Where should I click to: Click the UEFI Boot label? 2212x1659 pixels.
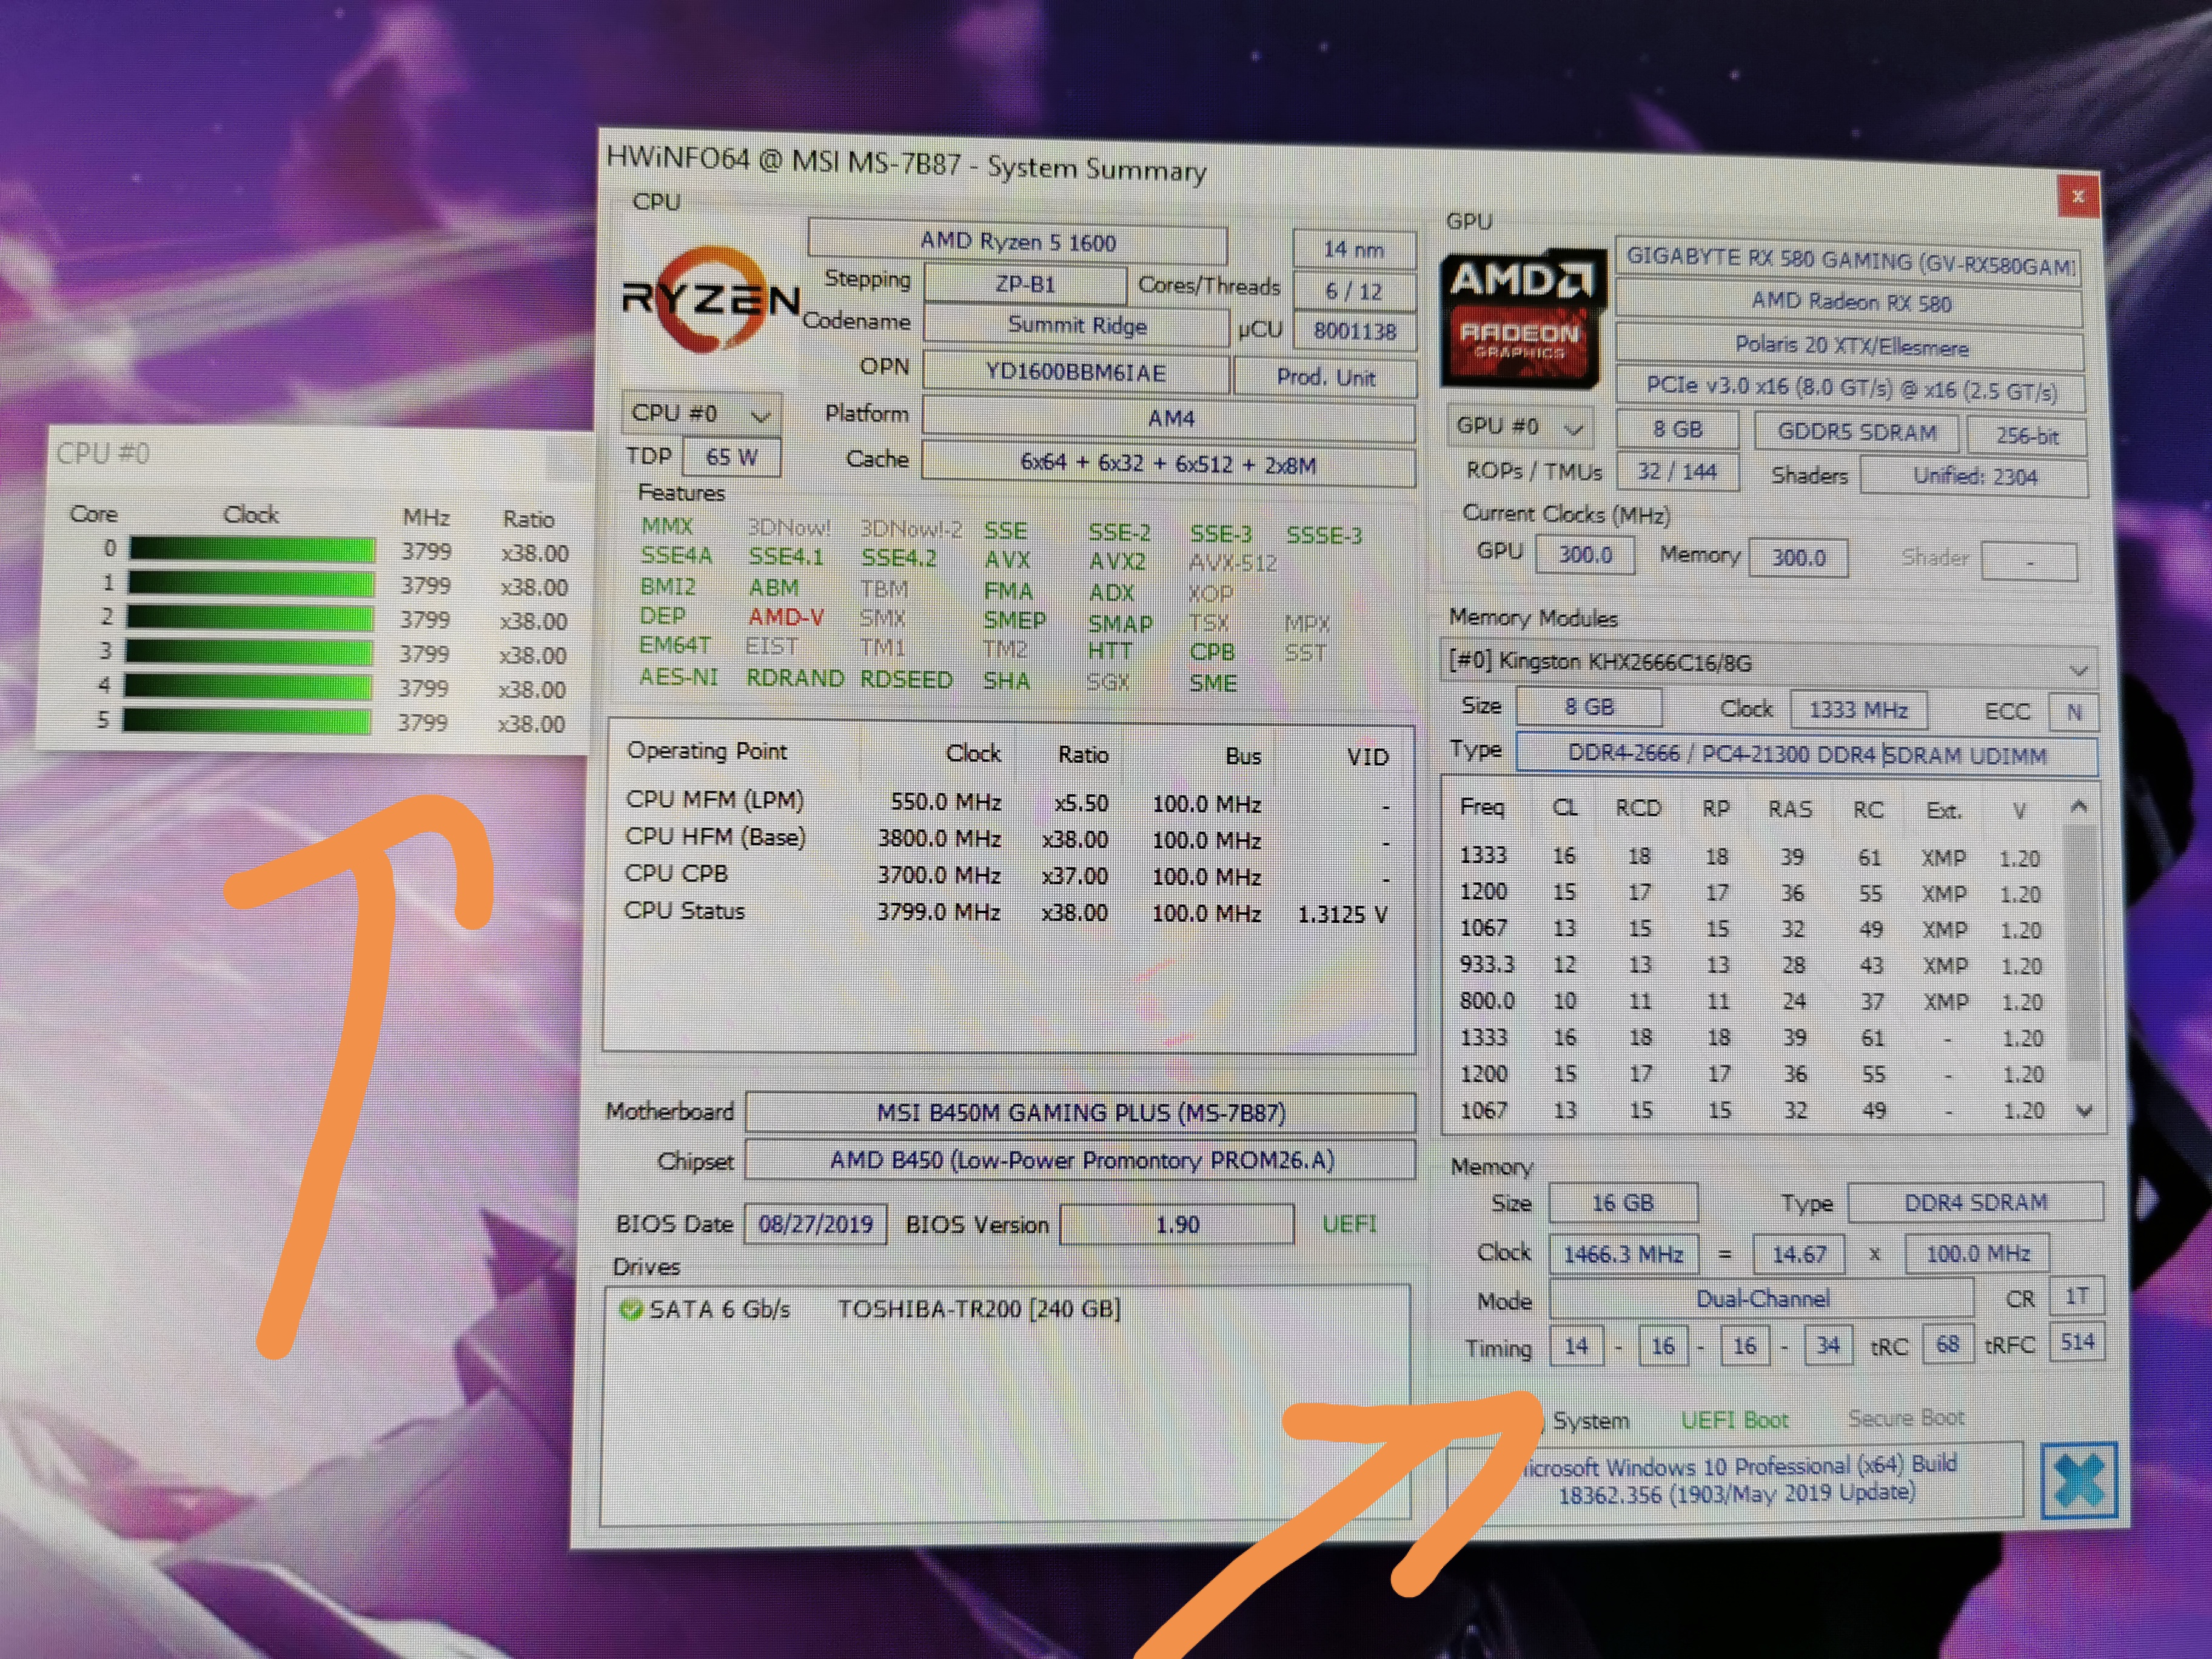pyautogui.click(x=1734, y=1420)
